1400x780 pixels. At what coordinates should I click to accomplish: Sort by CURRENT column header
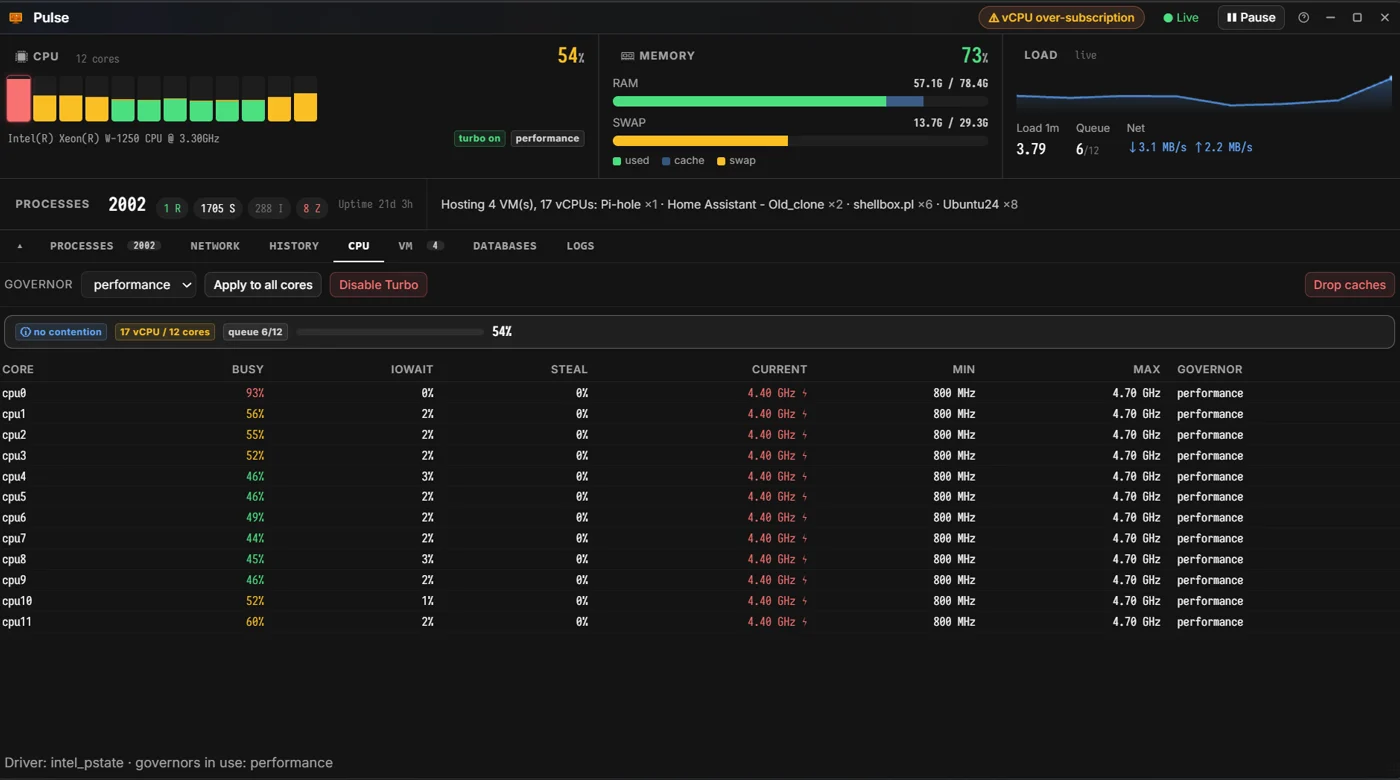[x=779, y=370]
